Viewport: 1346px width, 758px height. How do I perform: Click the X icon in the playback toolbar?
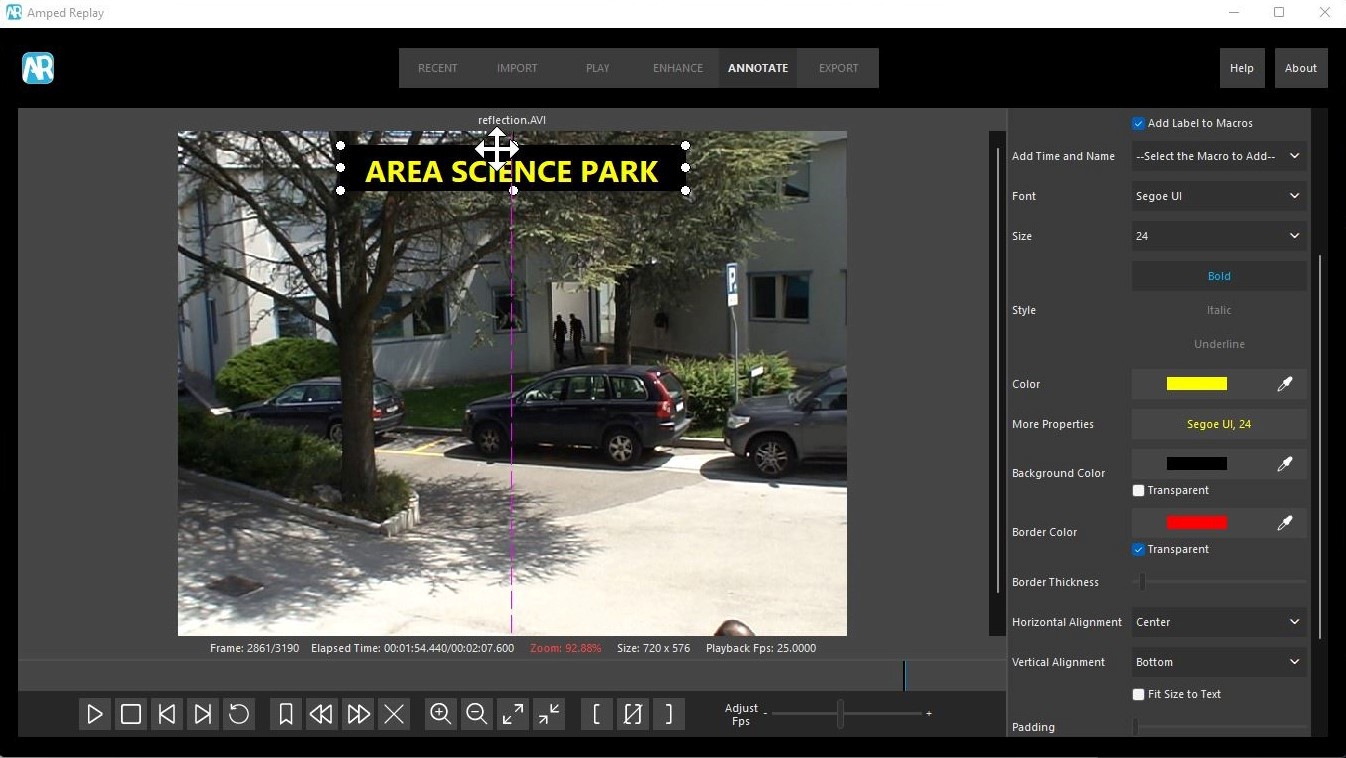point(394,714)
